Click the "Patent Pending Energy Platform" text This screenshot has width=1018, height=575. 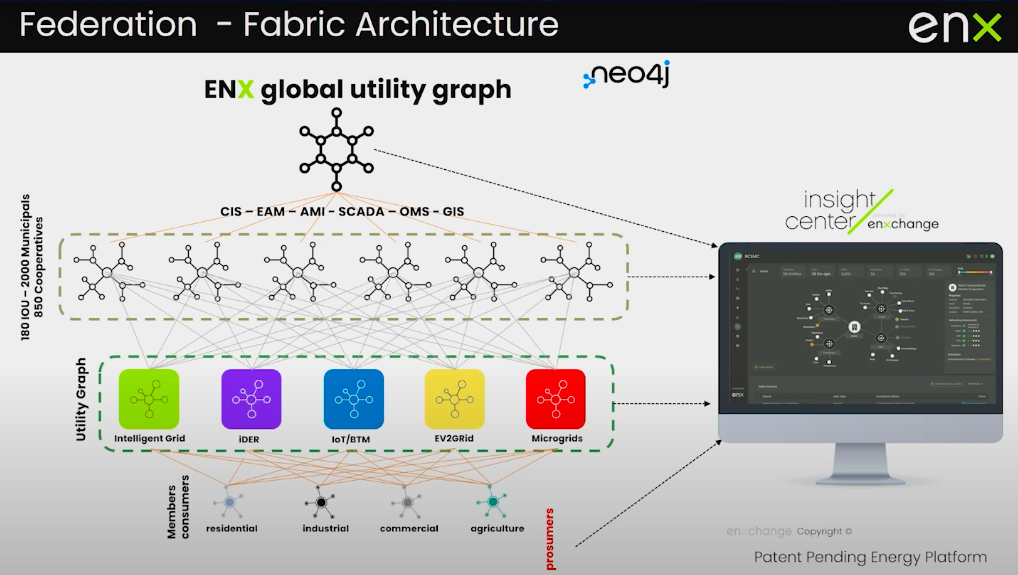[870, 557]
